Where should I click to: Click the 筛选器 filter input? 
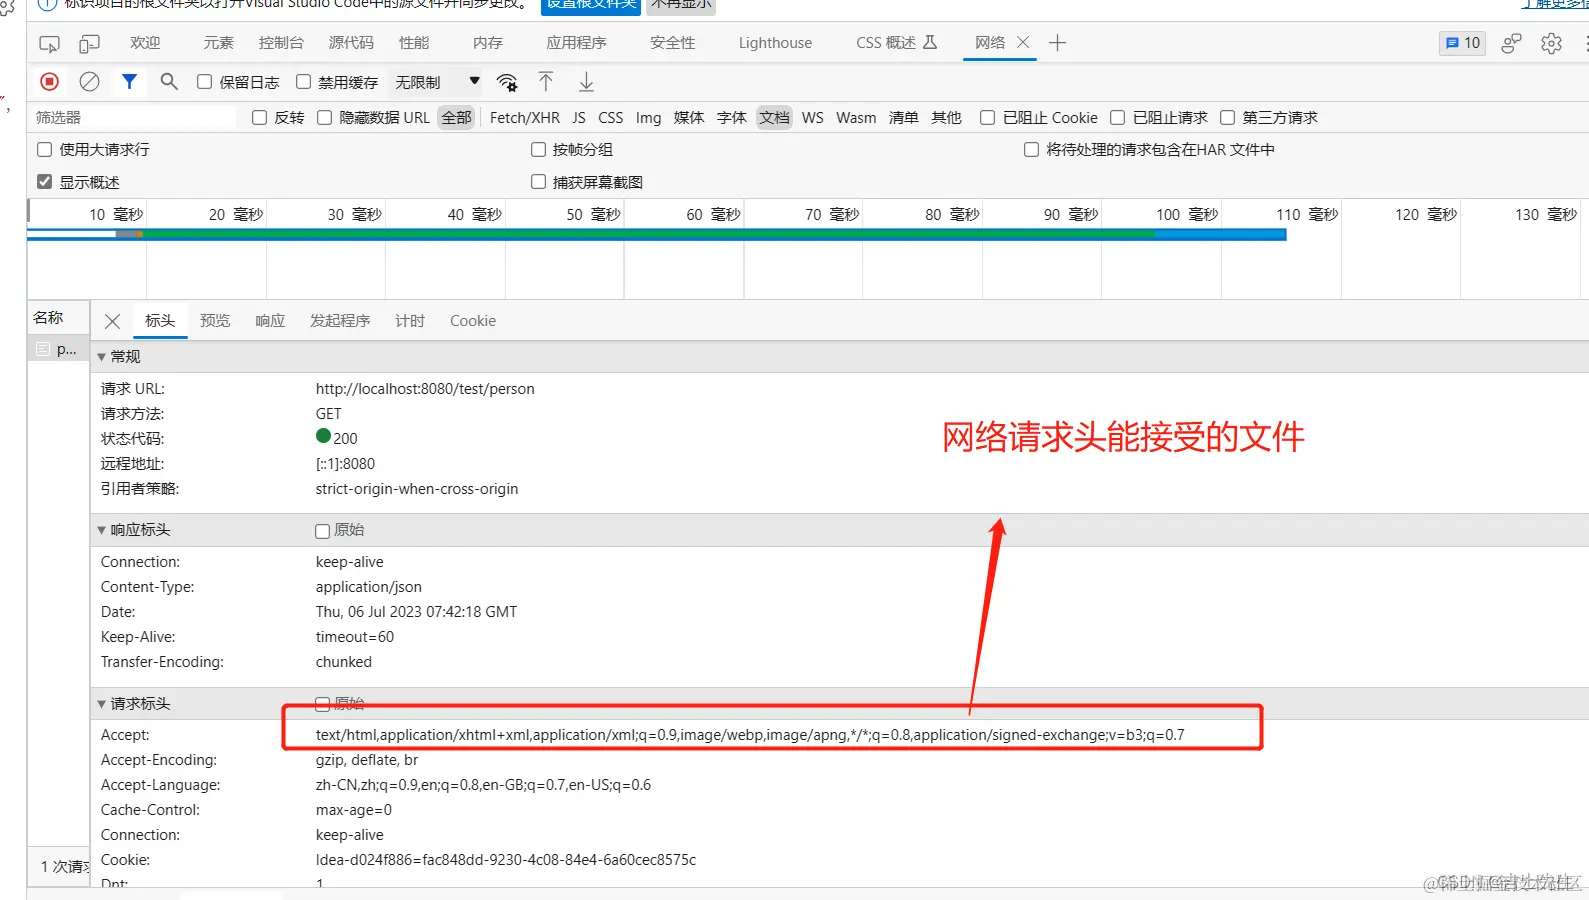(x=132, y=118)
